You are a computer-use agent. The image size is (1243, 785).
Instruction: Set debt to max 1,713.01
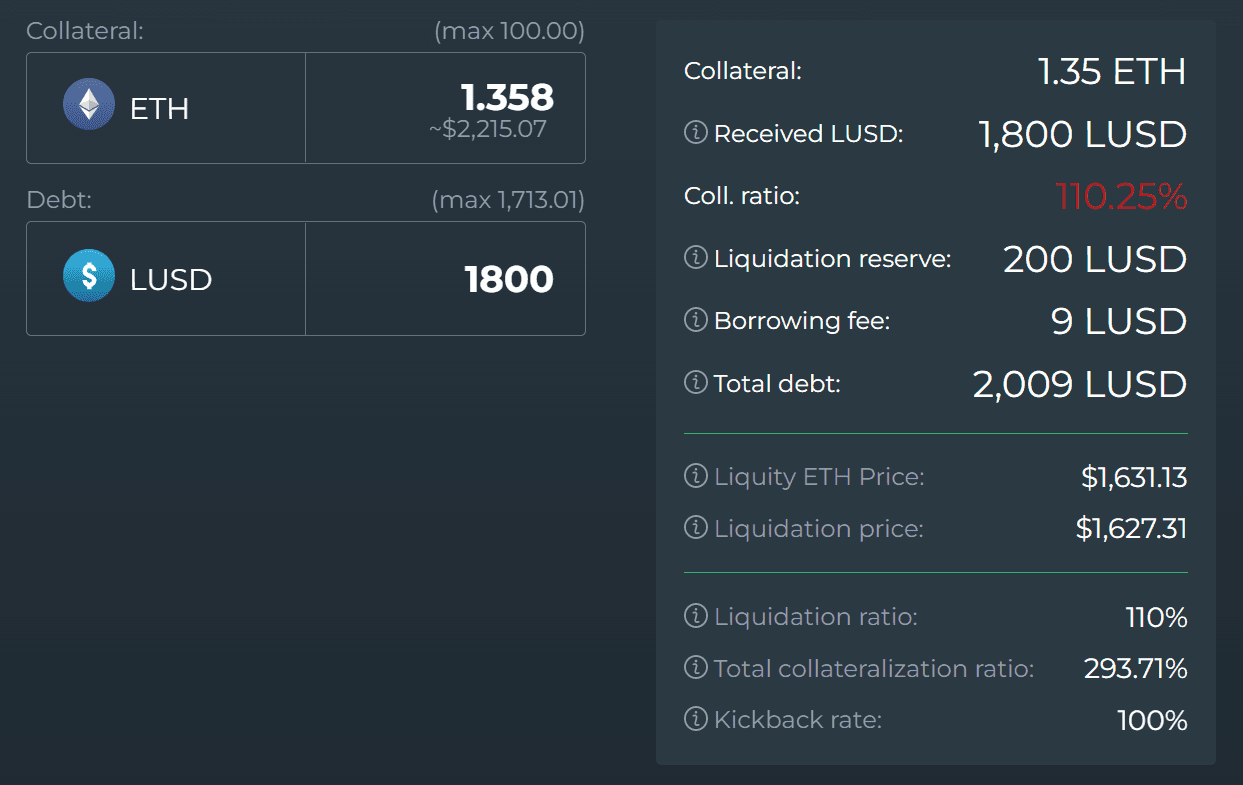click(508, 201)
